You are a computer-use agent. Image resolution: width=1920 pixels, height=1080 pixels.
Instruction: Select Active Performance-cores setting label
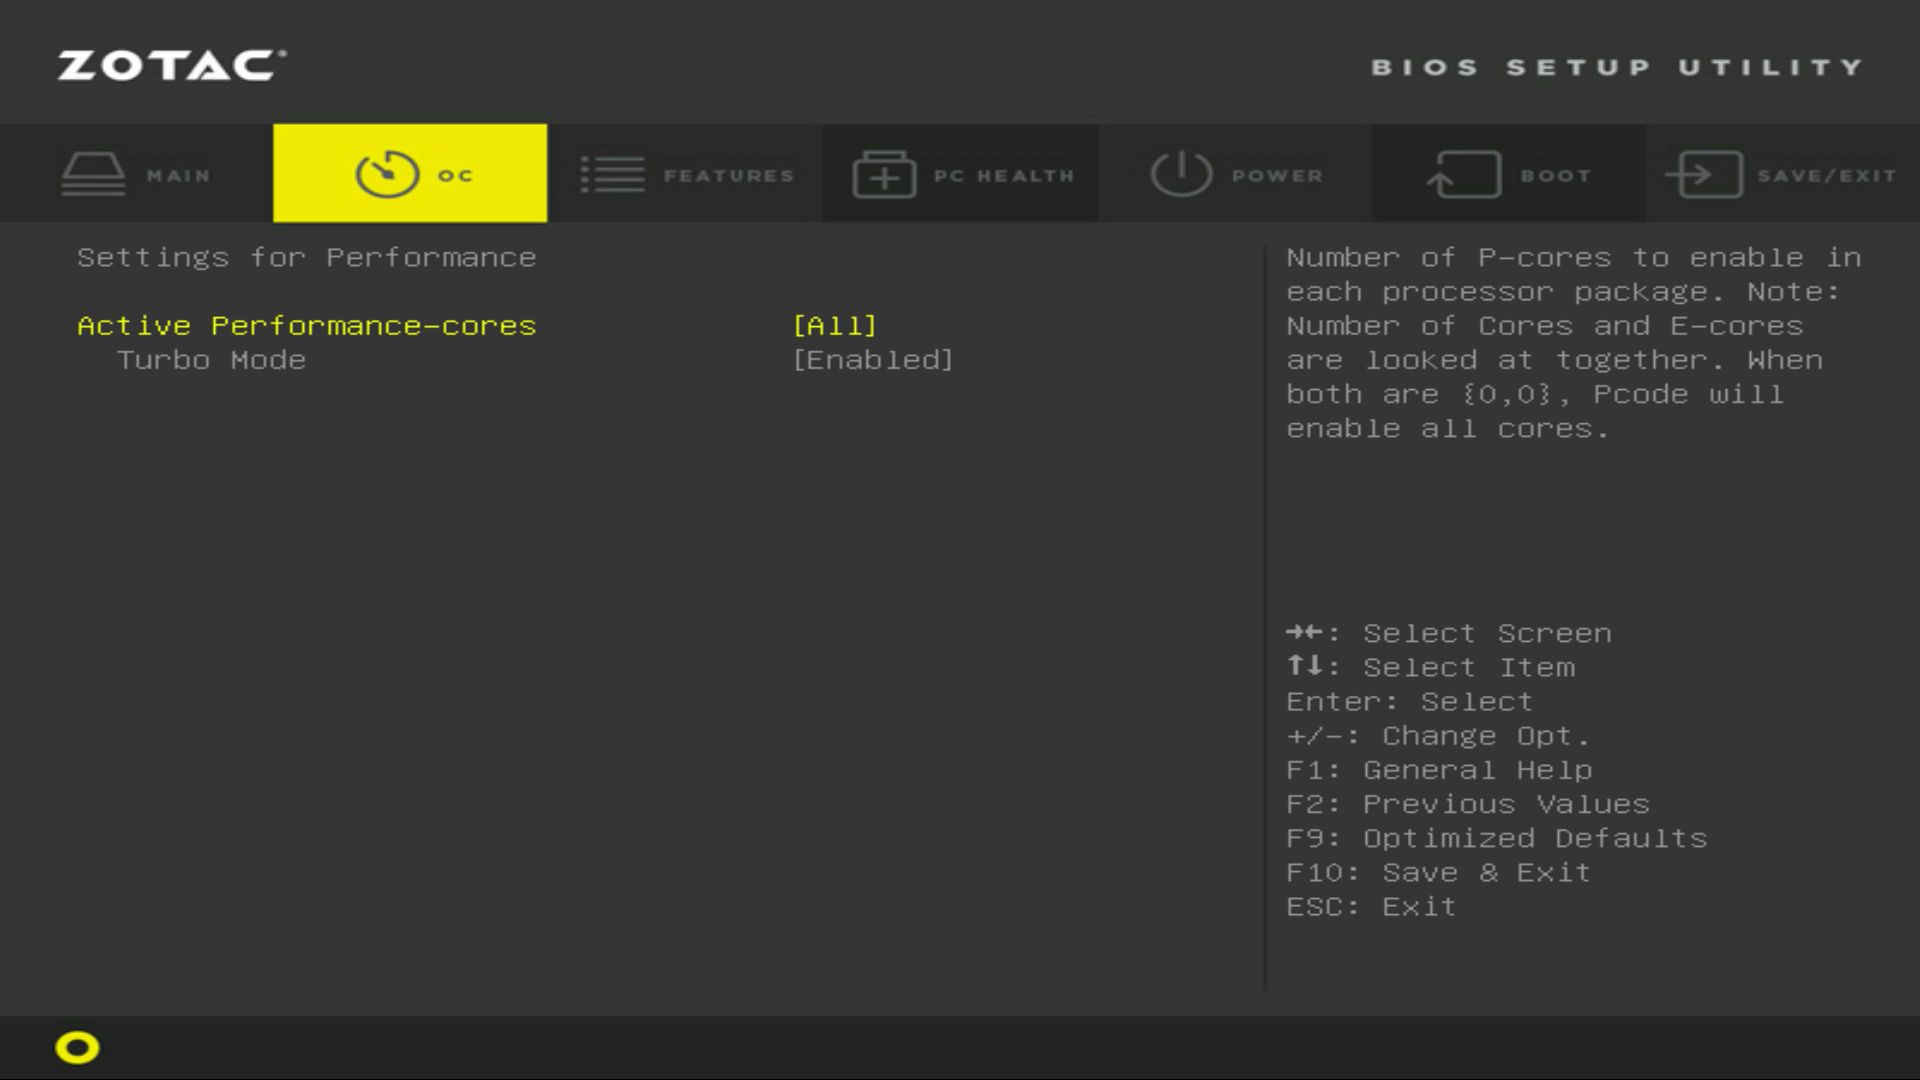(306, 326)
